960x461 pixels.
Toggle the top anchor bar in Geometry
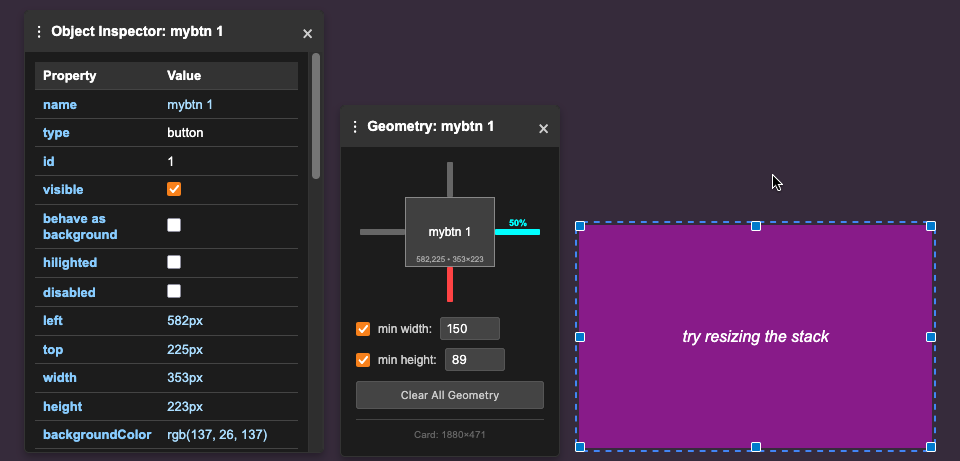coord(450,179)
